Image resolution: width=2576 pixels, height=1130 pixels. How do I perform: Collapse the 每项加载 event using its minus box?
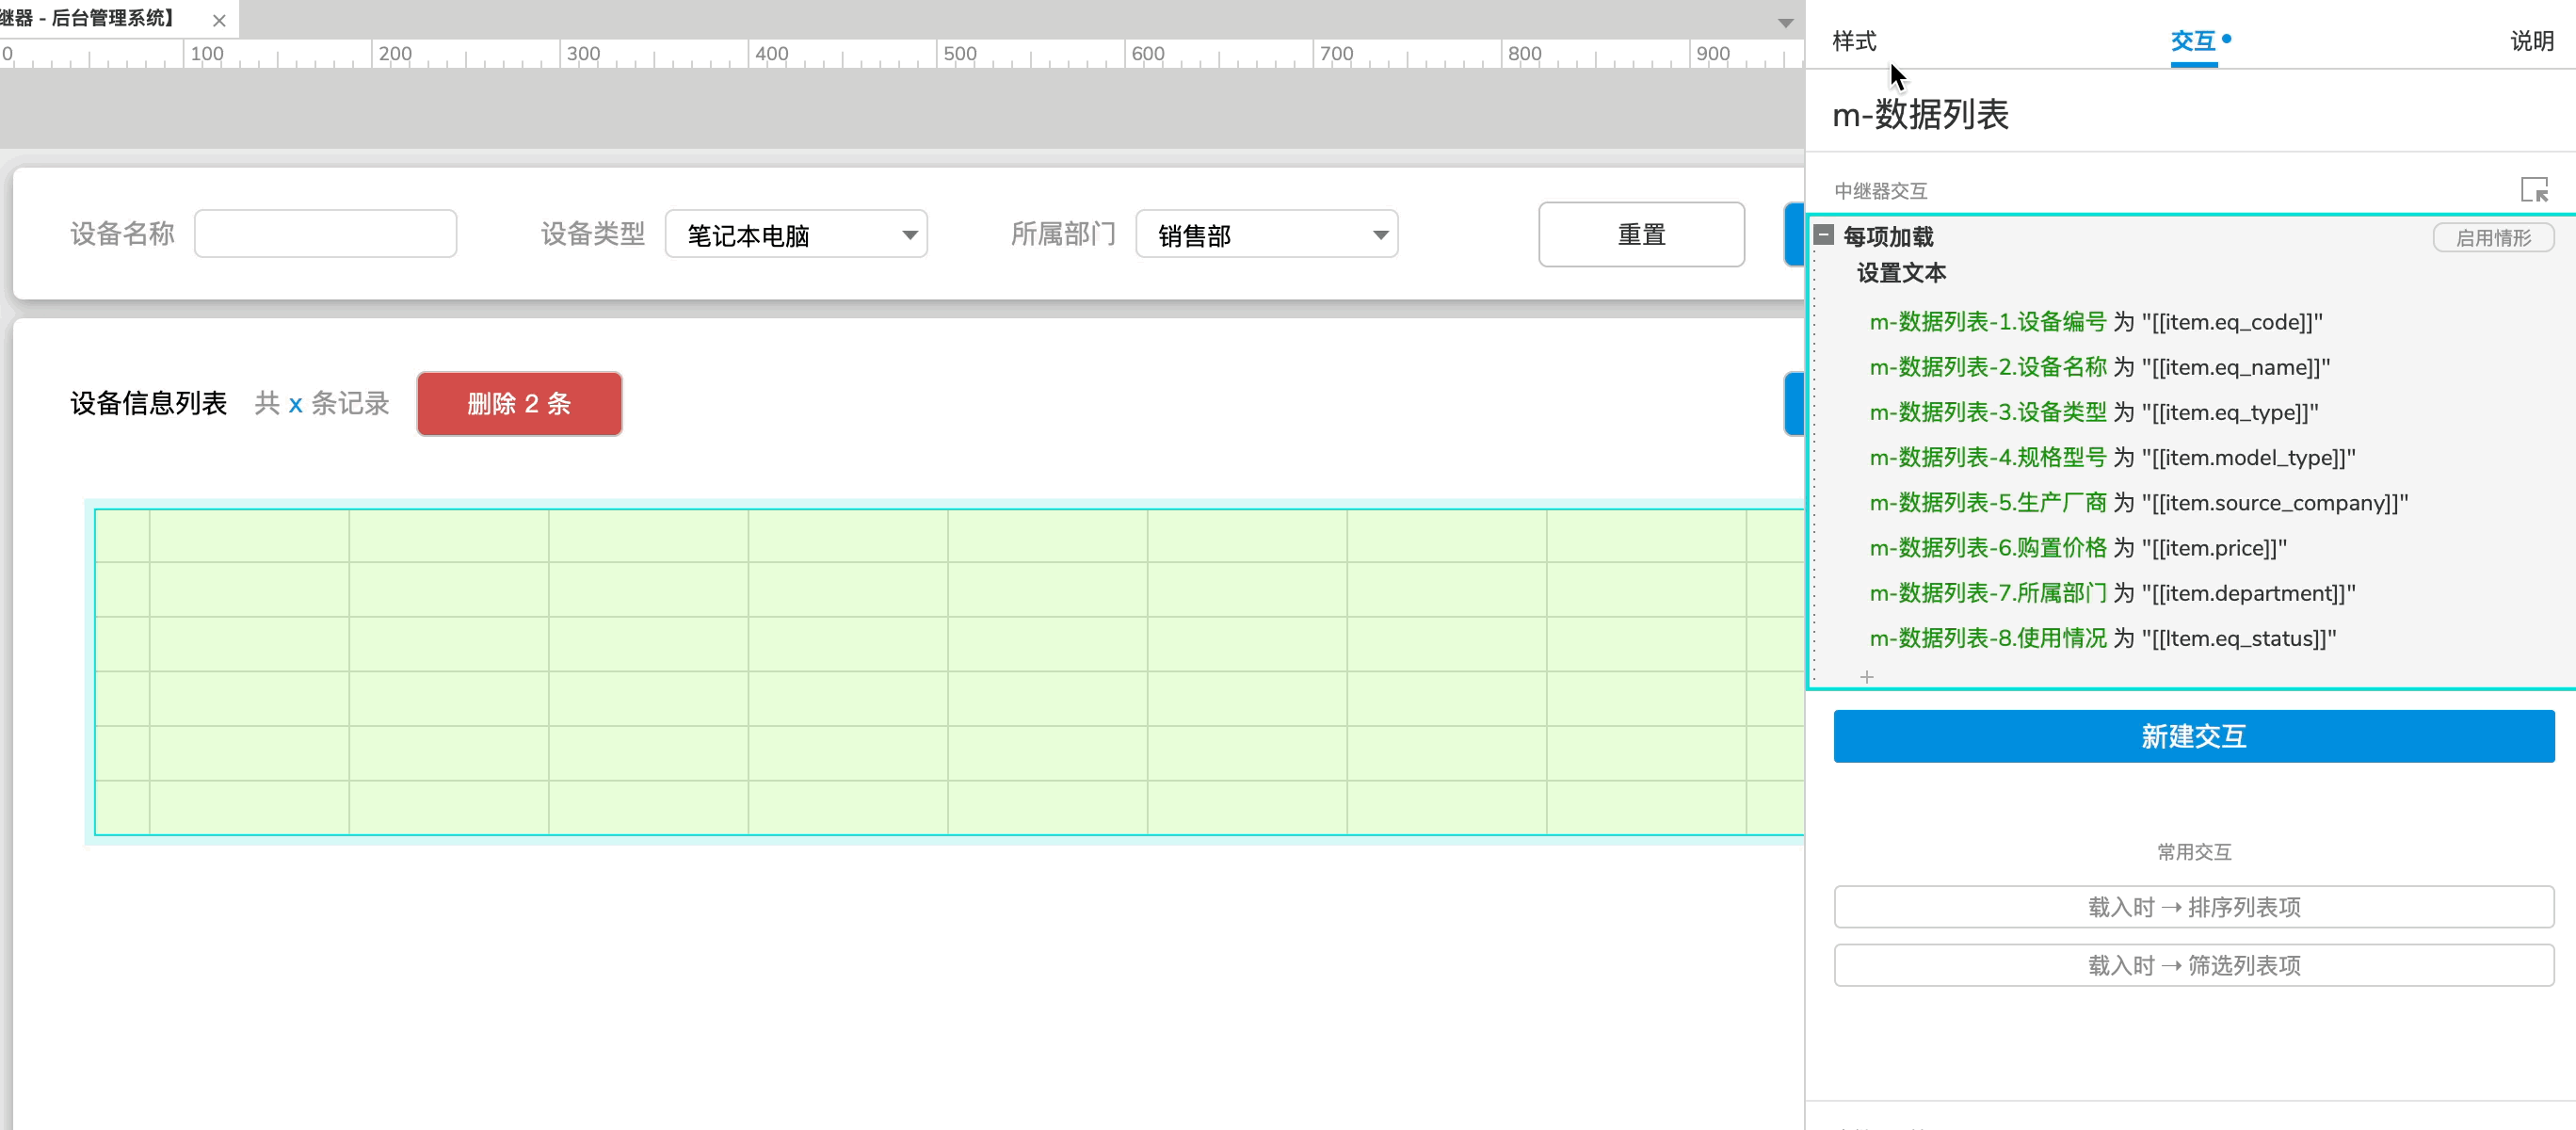(1826, 236)
